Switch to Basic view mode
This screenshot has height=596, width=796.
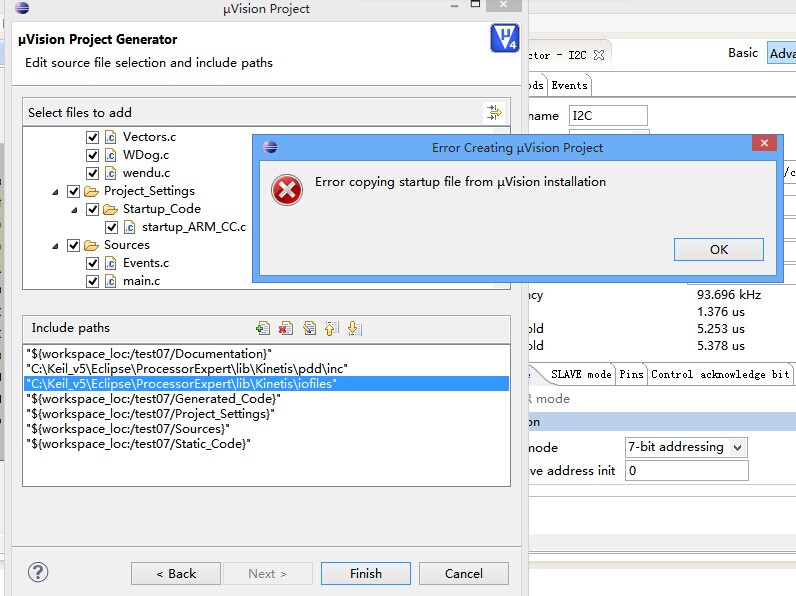743,53
